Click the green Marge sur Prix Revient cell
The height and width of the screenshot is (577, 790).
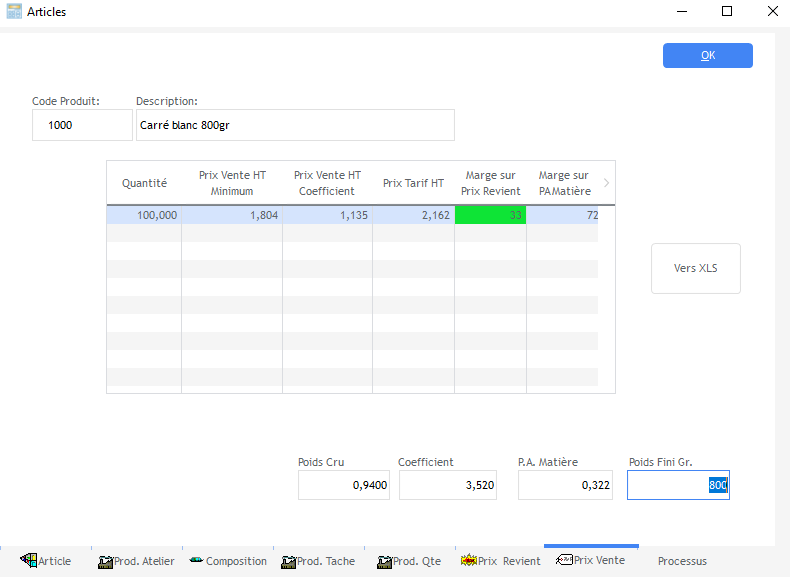click(x=490, y=215)
